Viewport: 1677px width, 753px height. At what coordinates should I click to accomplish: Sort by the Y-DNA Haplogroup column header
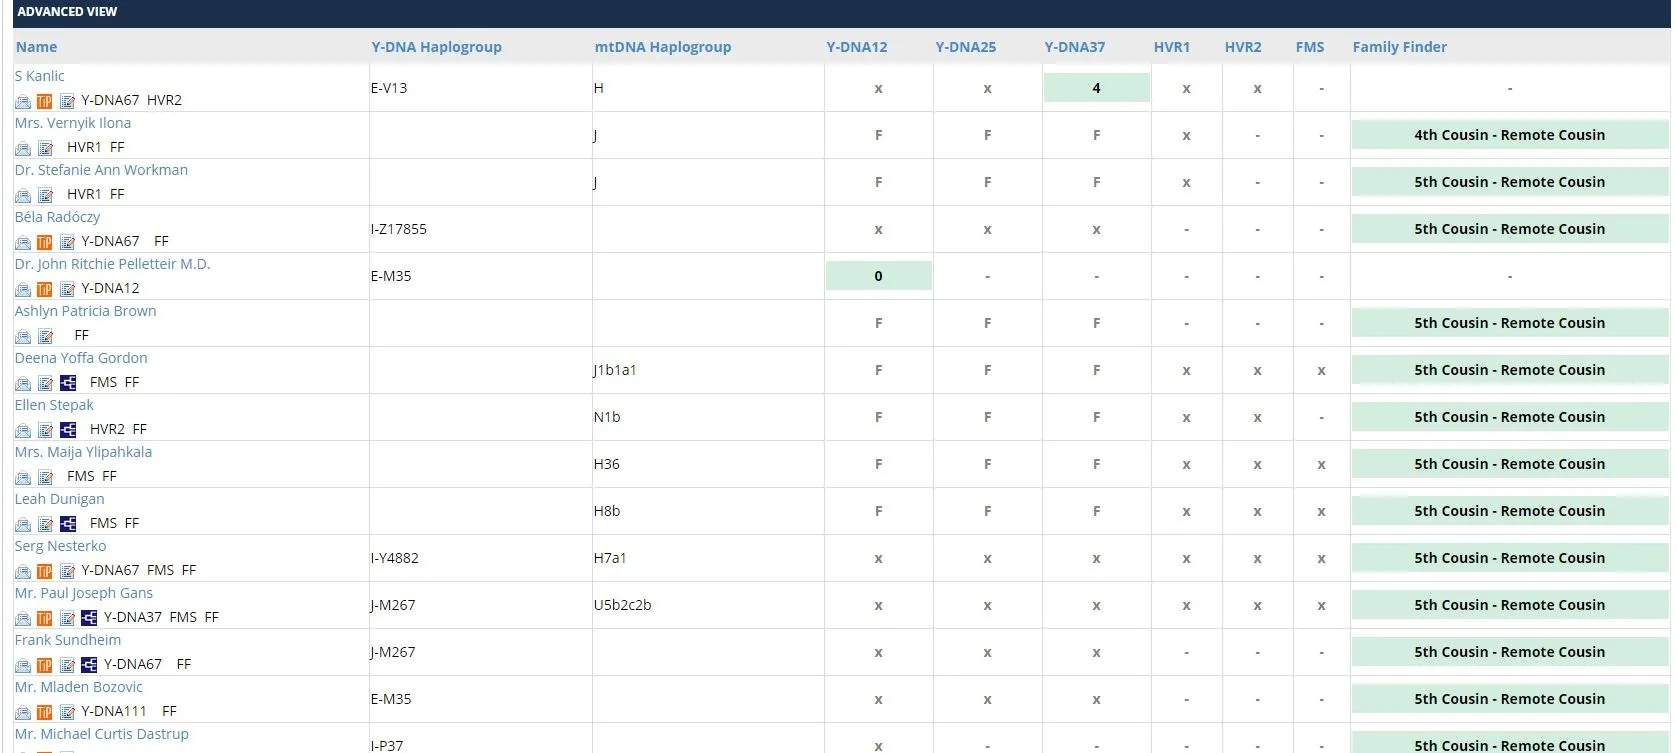point(436,47)
